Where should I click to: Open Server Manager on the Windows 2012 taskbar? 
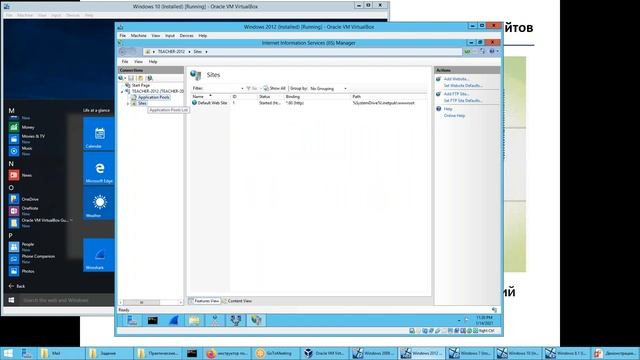(132, 320)
